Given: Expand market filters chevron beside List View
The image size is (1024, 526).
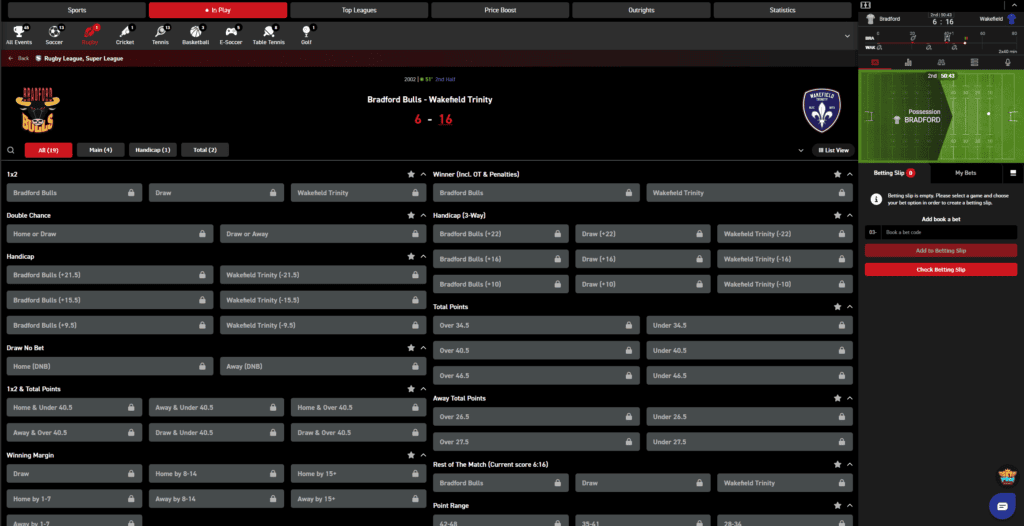Looking at the screenshot, I should tap(801, 150).
